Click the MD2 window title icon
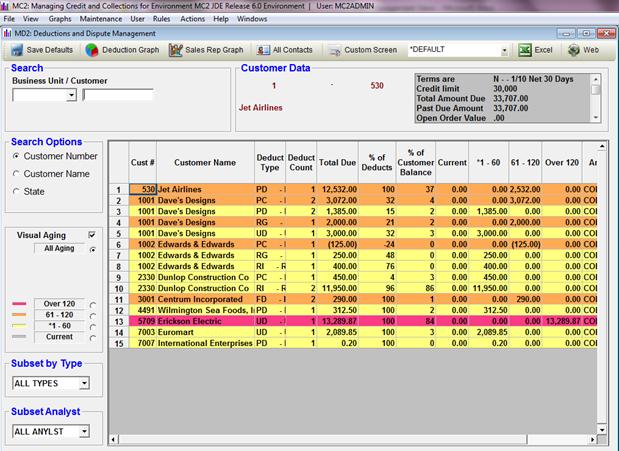 [8, 34]
